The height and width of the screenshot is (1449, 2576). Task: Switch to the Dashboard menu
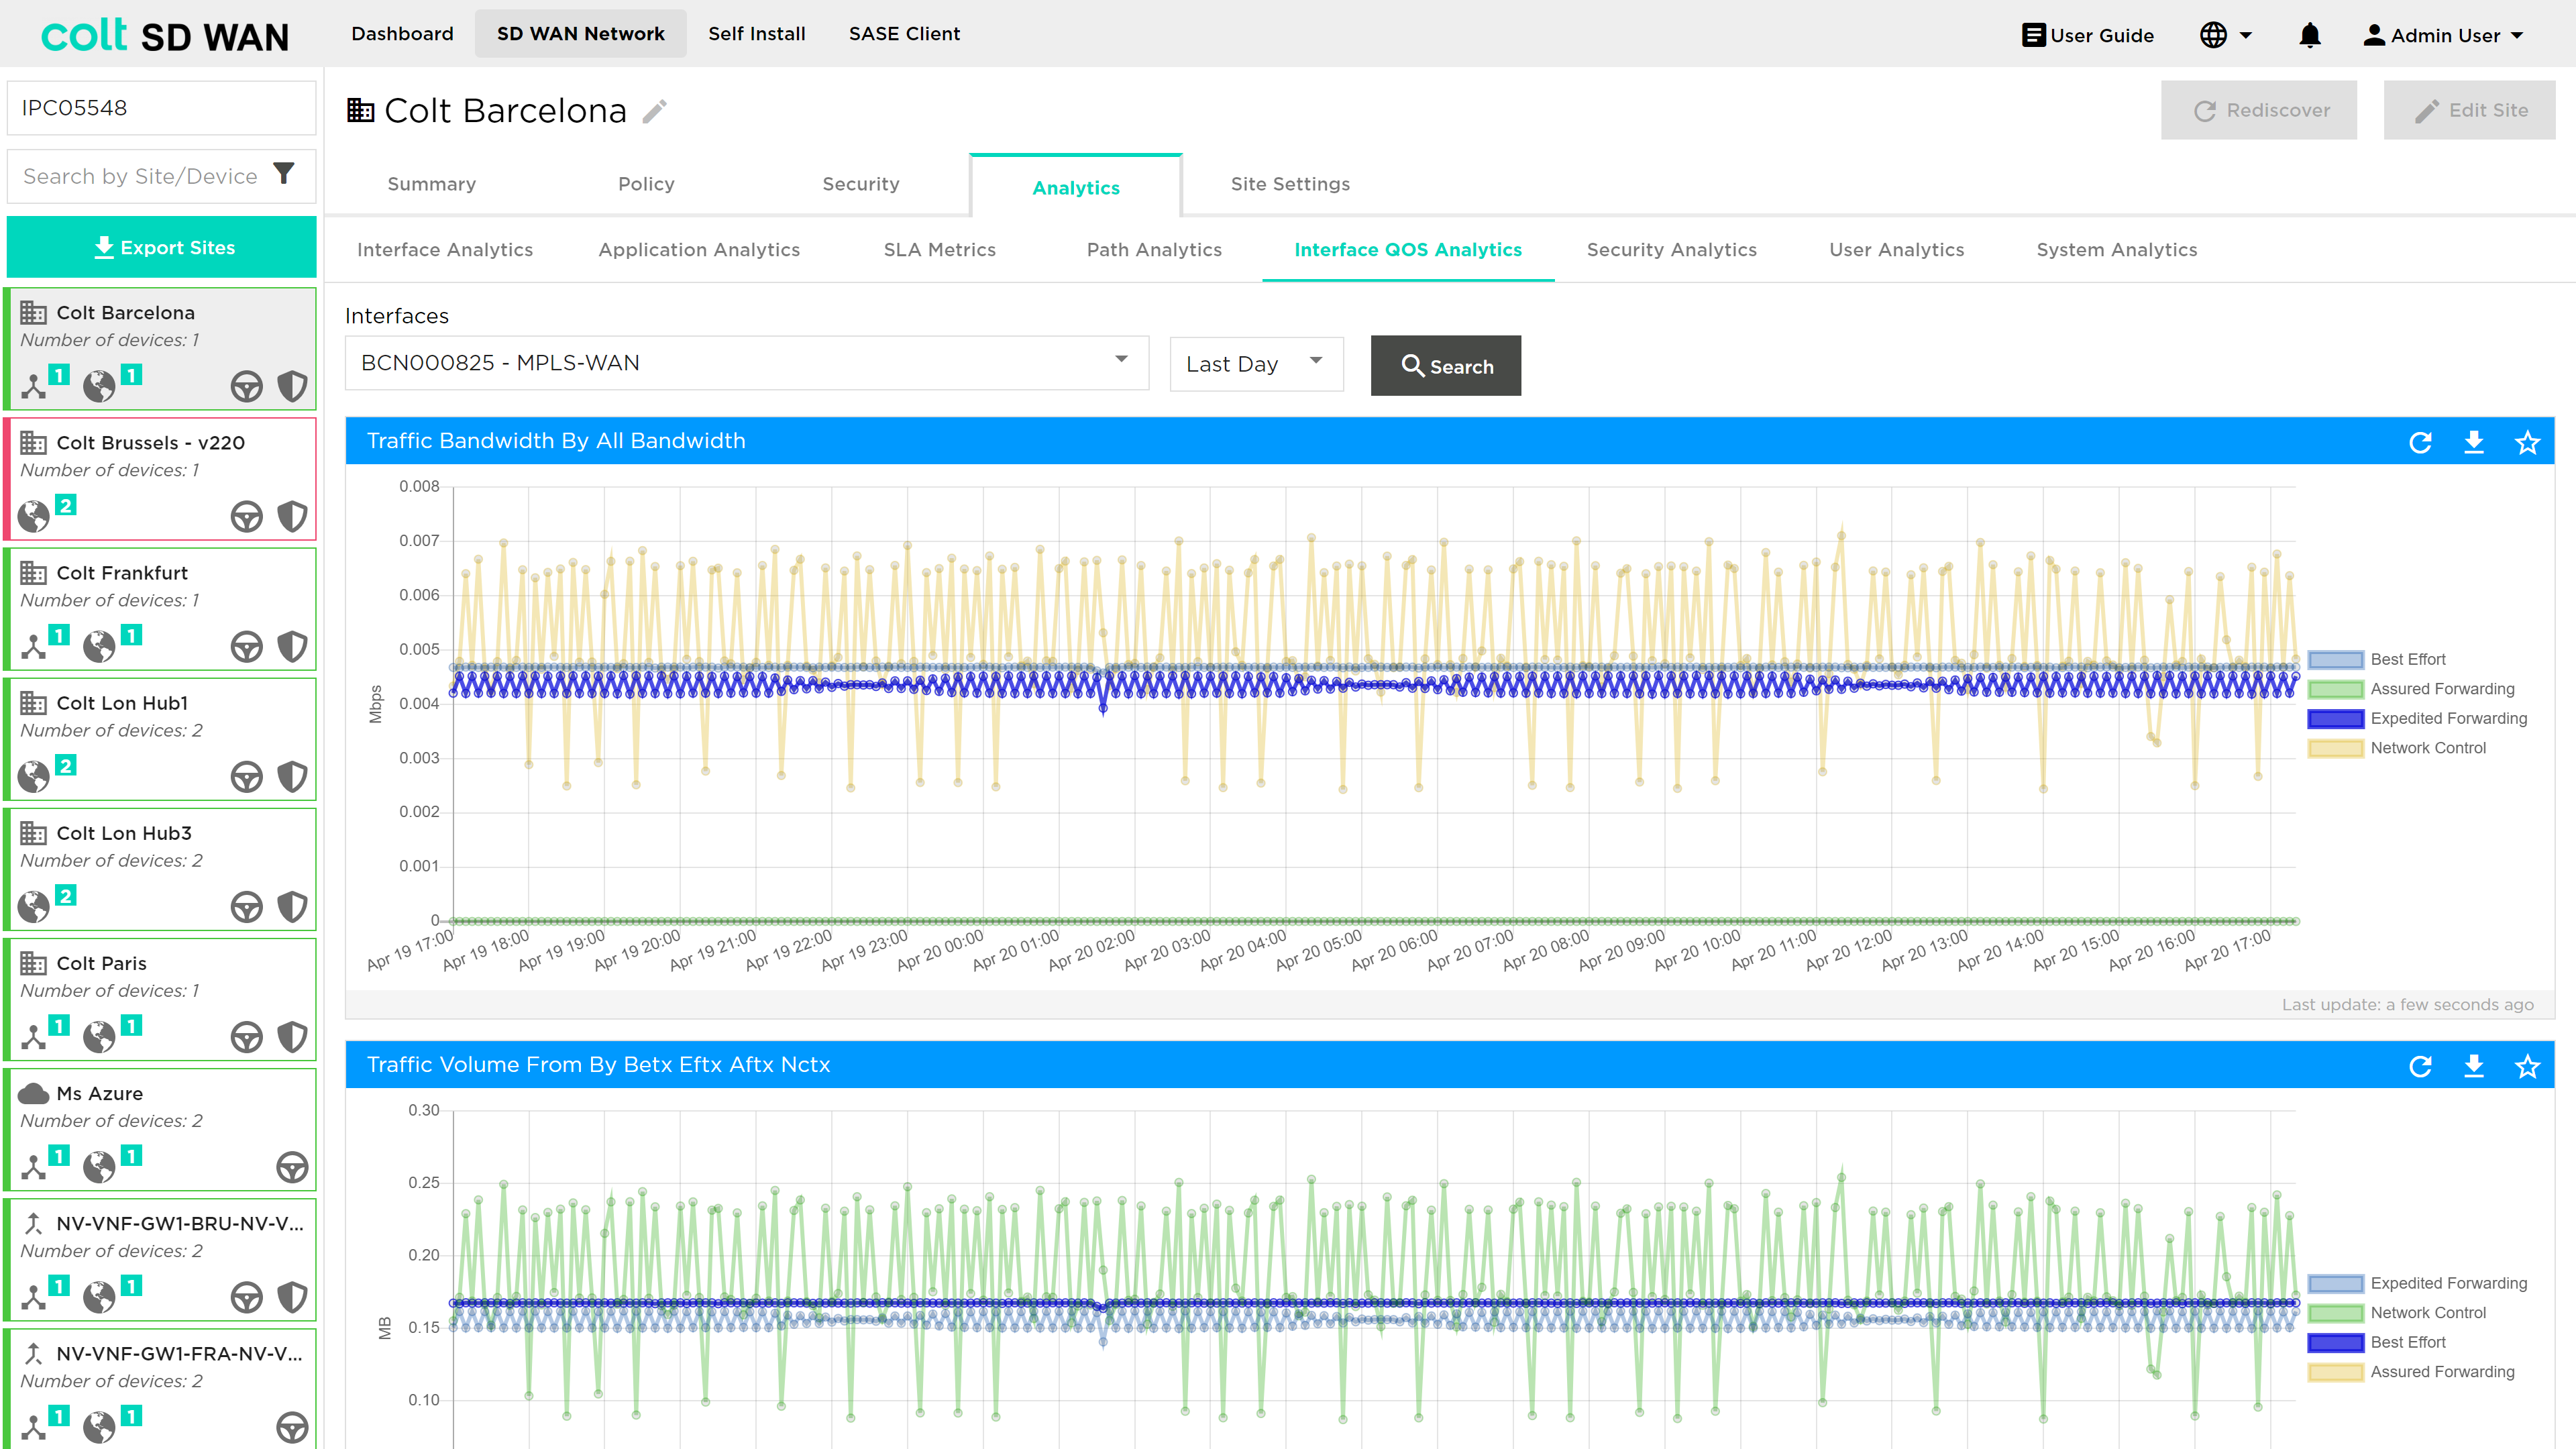coord(402,34)
